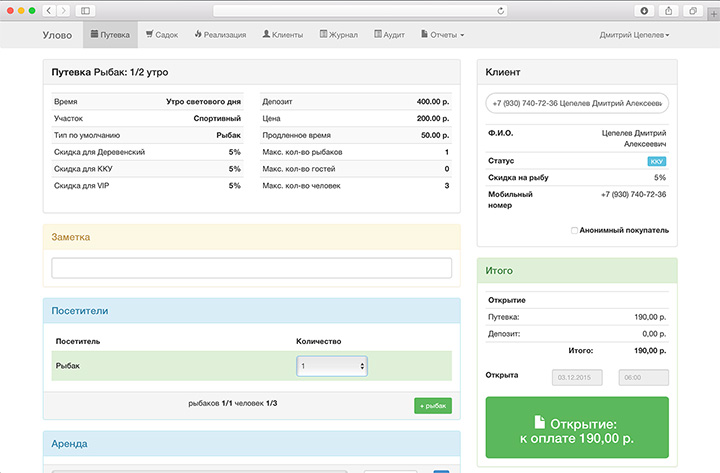Go to the Реализация section
720x473 pixels.
click(x=220, y=35)
